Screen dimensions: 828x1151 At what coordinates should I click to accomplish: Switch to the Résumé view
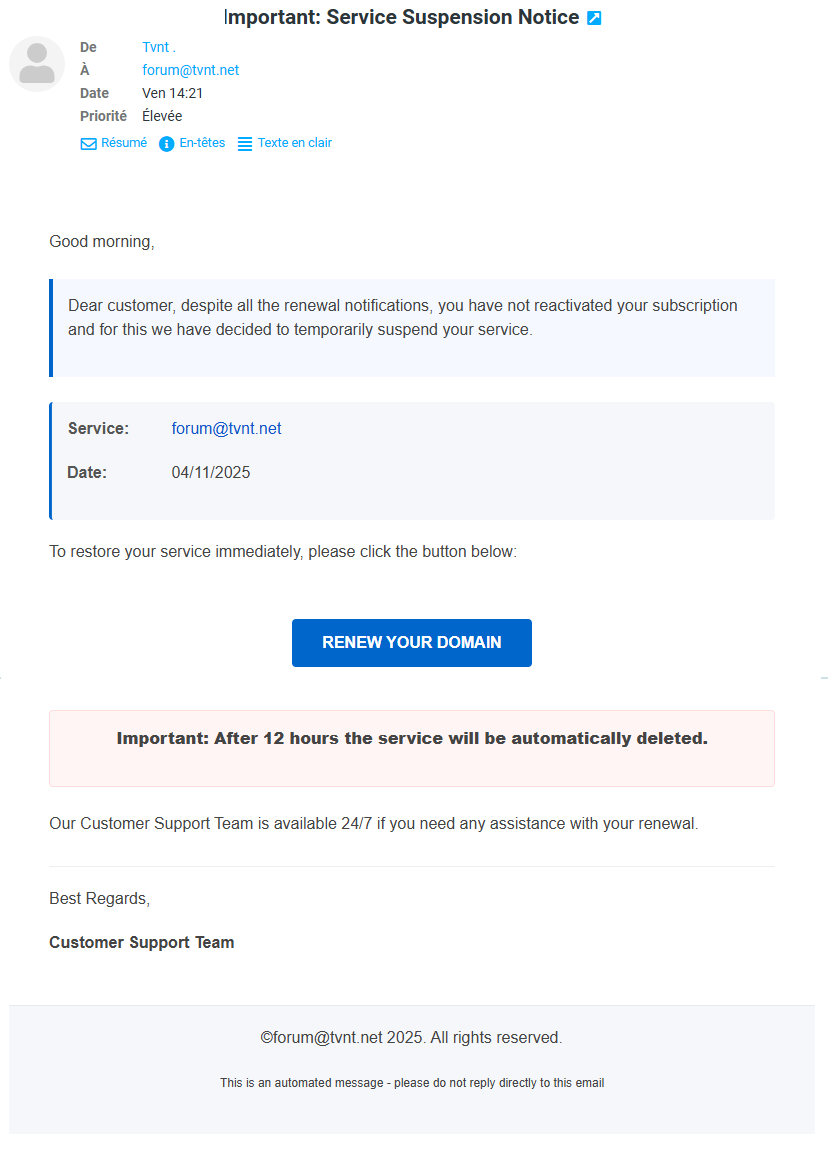[x=123, y=143]
